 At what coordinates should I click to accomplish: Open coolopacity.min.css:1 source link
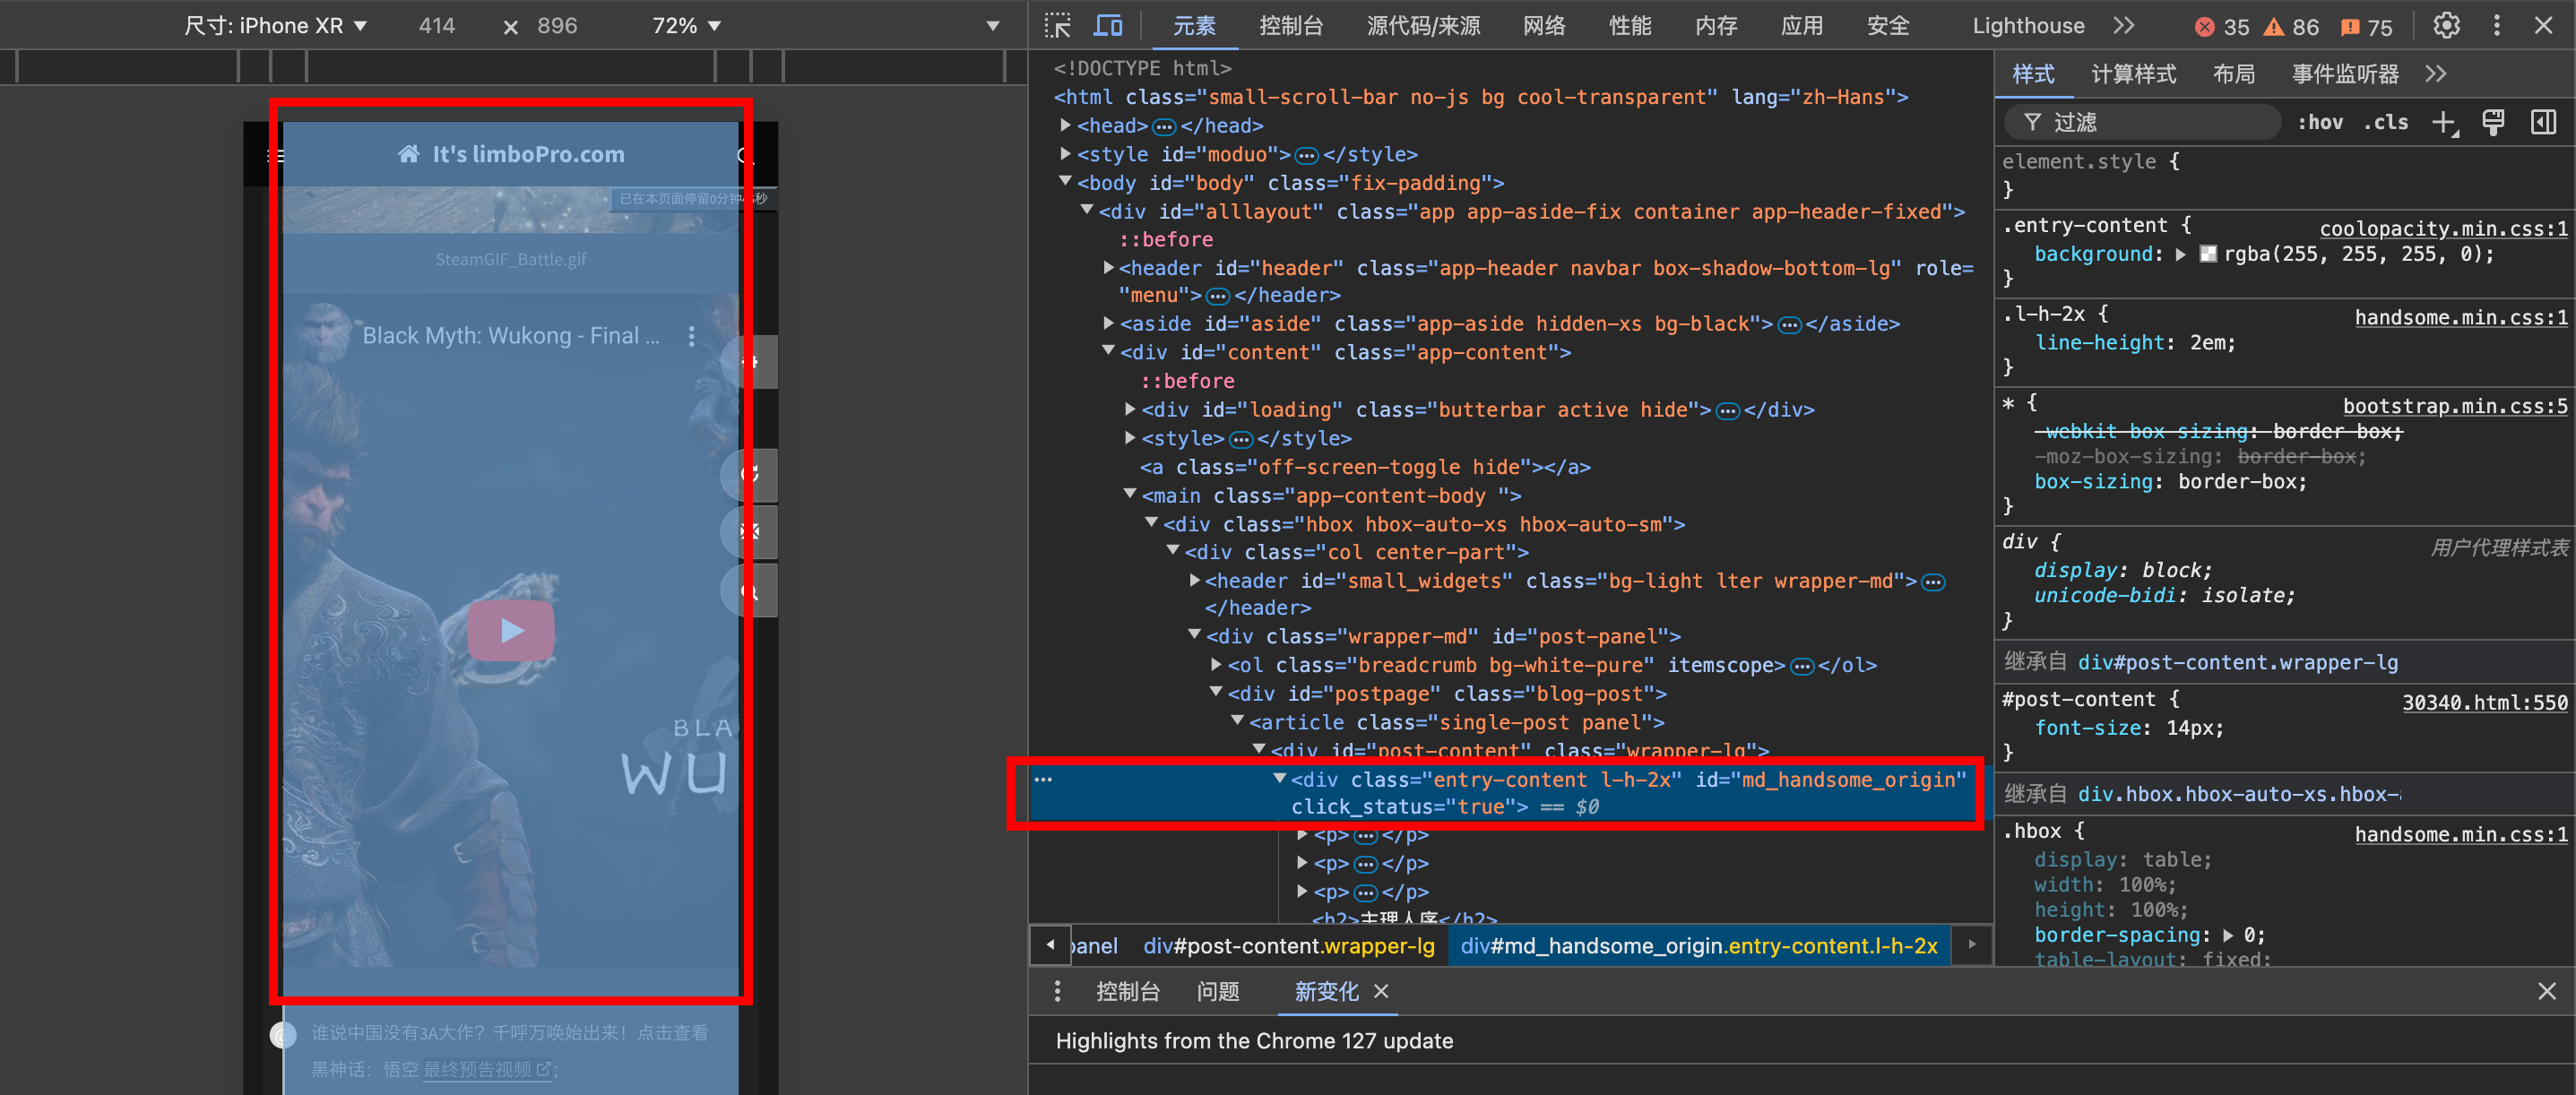click(2443, 228)
